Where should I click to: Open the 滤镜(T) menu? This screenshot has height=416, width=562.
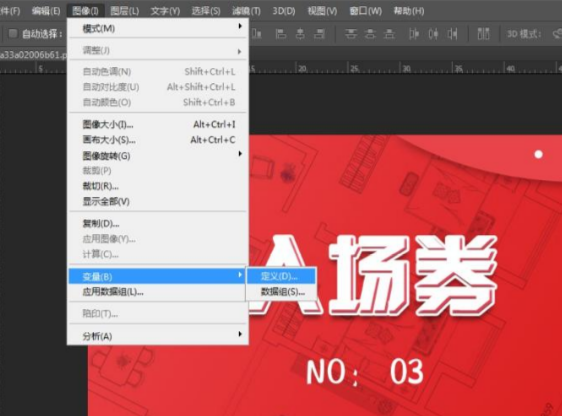[x=246, y=11]
